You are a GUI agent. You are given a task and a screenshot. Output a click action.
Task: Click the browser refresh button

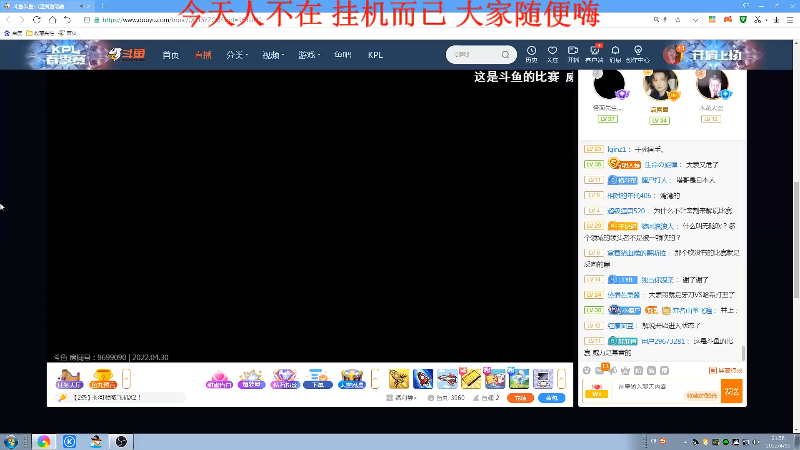coord(37,20)
